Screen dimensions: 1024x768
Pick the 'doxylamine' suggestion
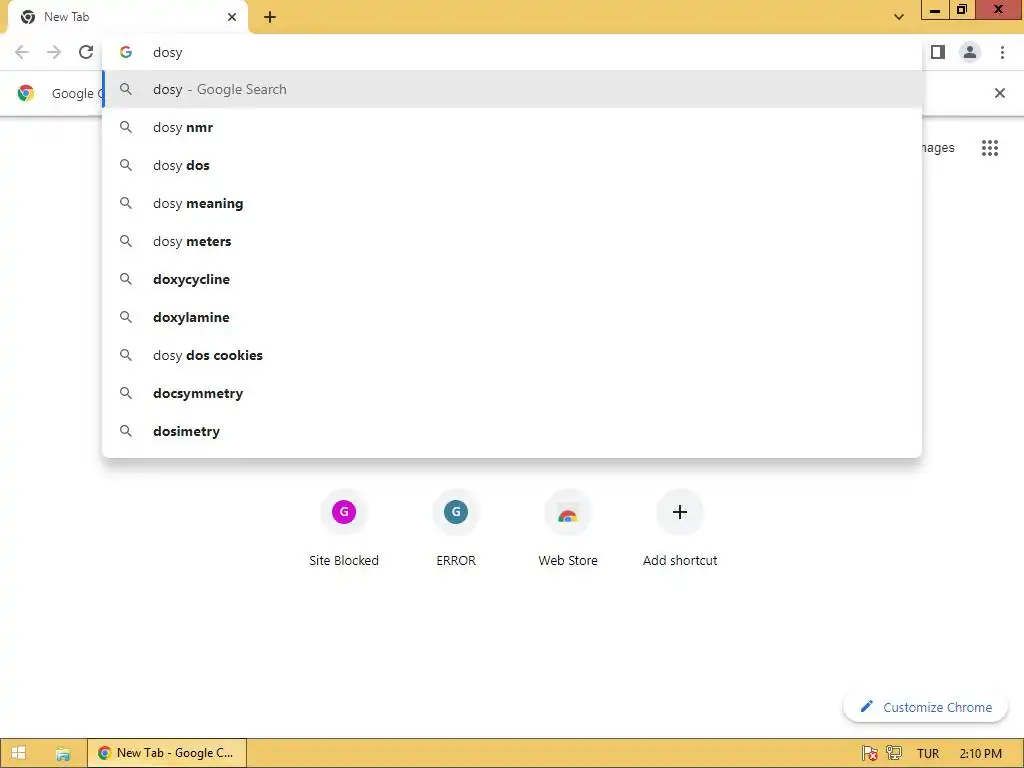(x=512, y=317)
